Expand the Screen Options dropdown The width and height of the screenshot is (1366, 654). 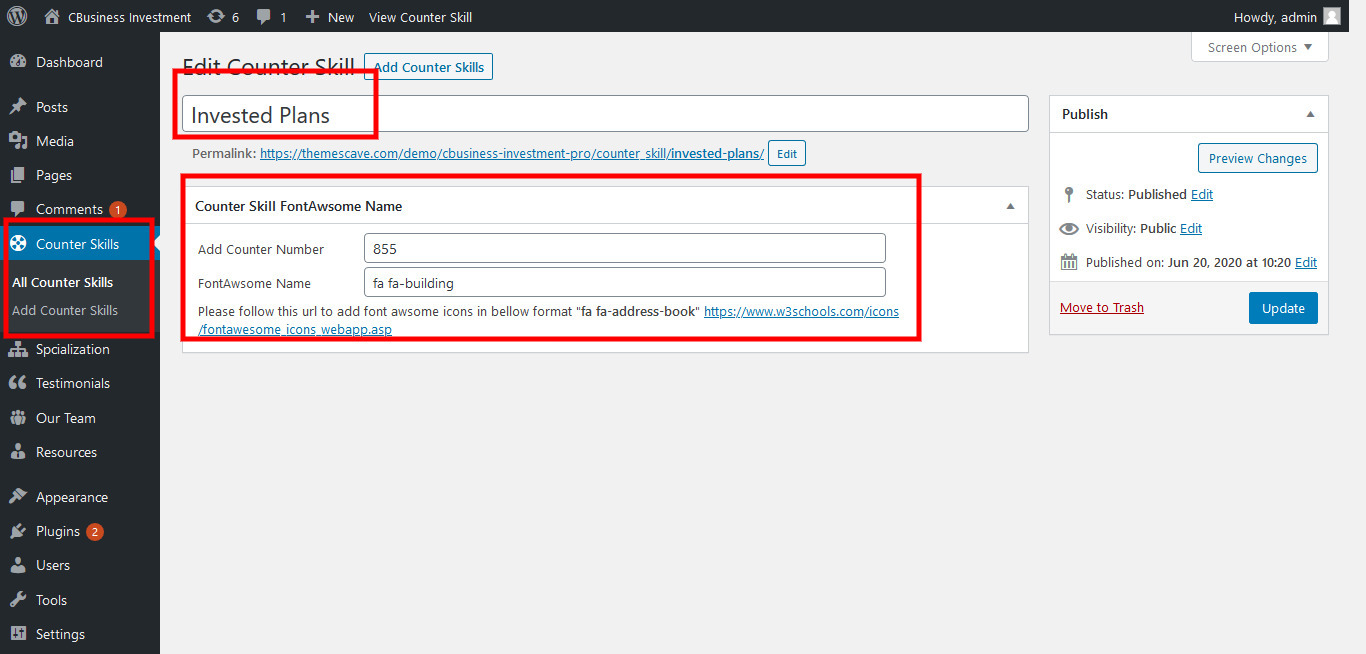(x=1260, y=47)
